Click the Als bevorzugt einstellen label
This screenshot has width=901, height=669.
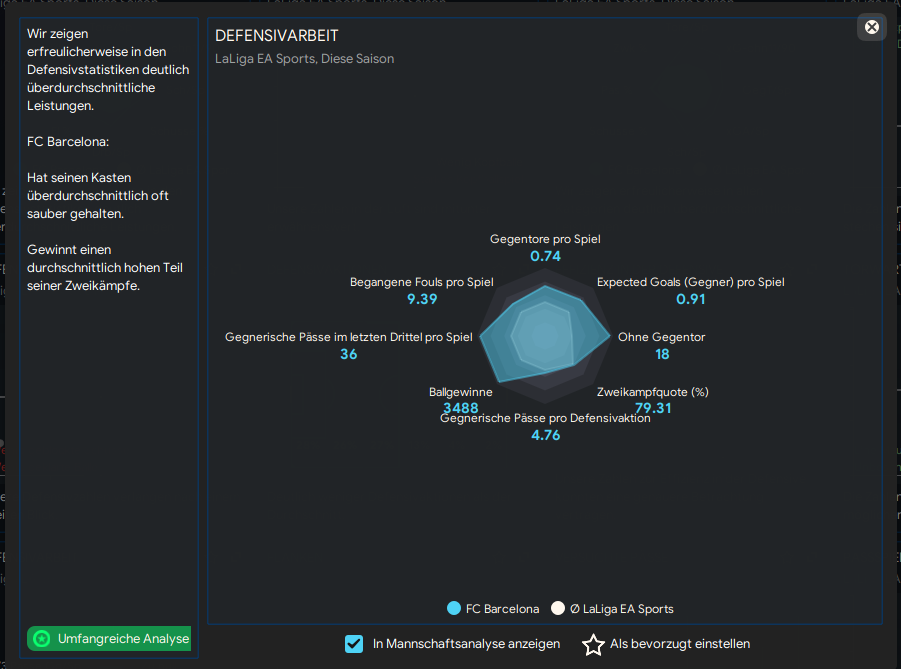click(x=679, y=644)
